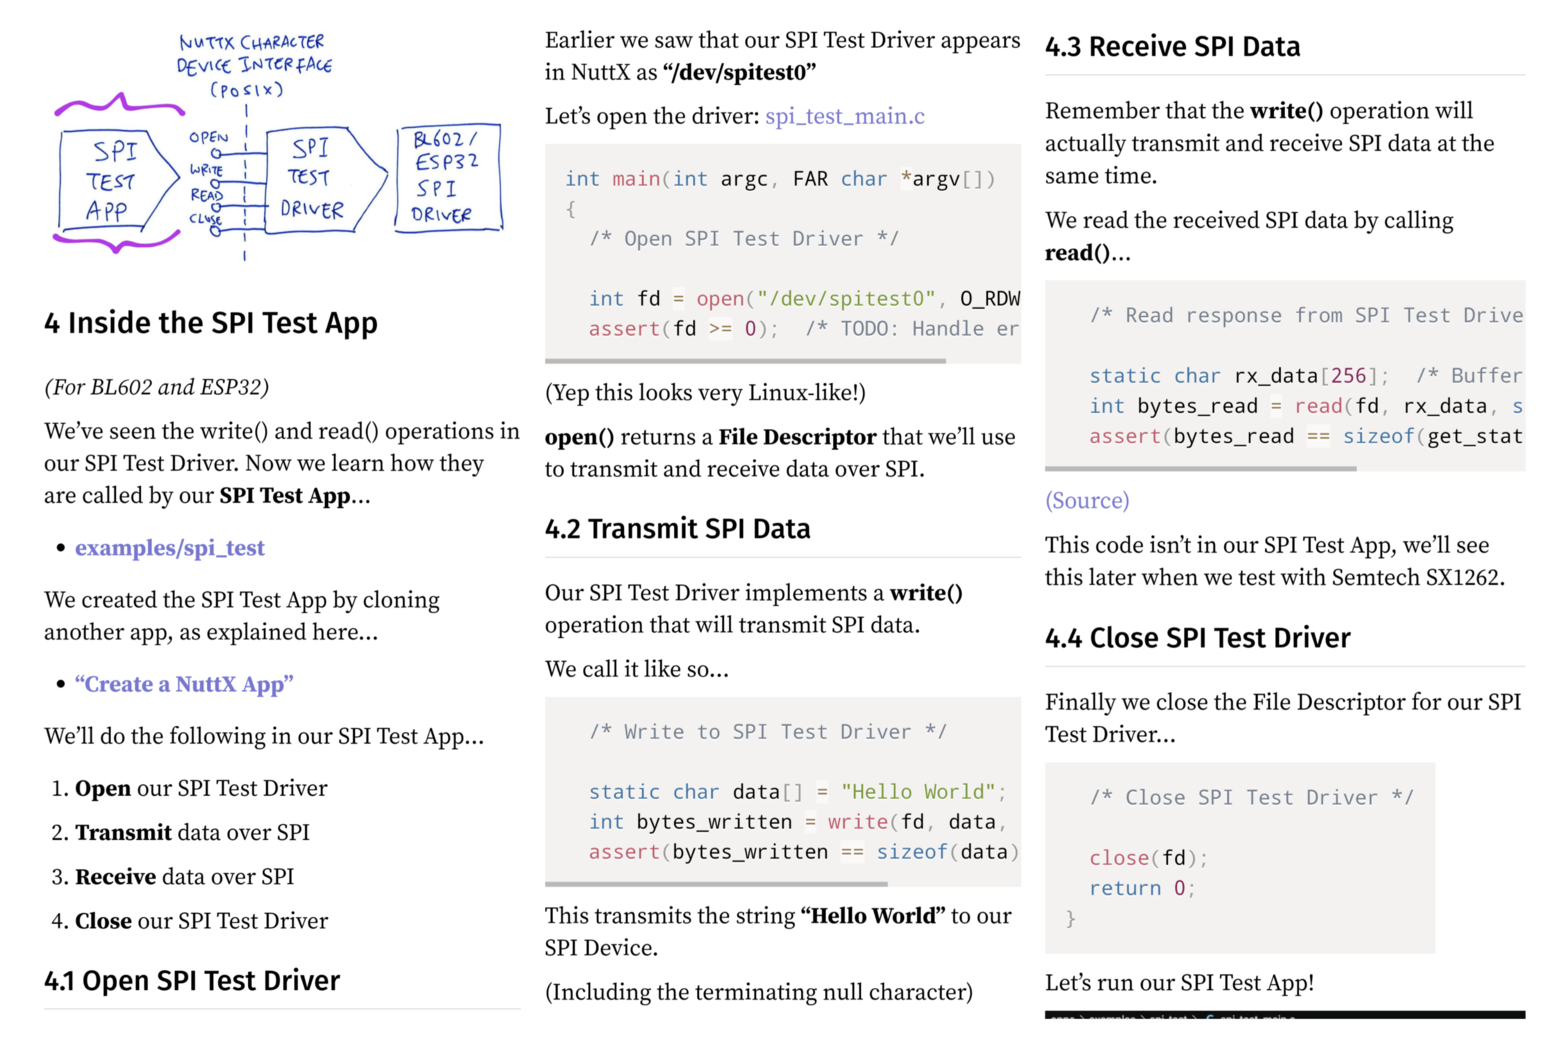Click scrollbar under the open() code block
The image size is (1568, 1045).
tap(745, 361)
